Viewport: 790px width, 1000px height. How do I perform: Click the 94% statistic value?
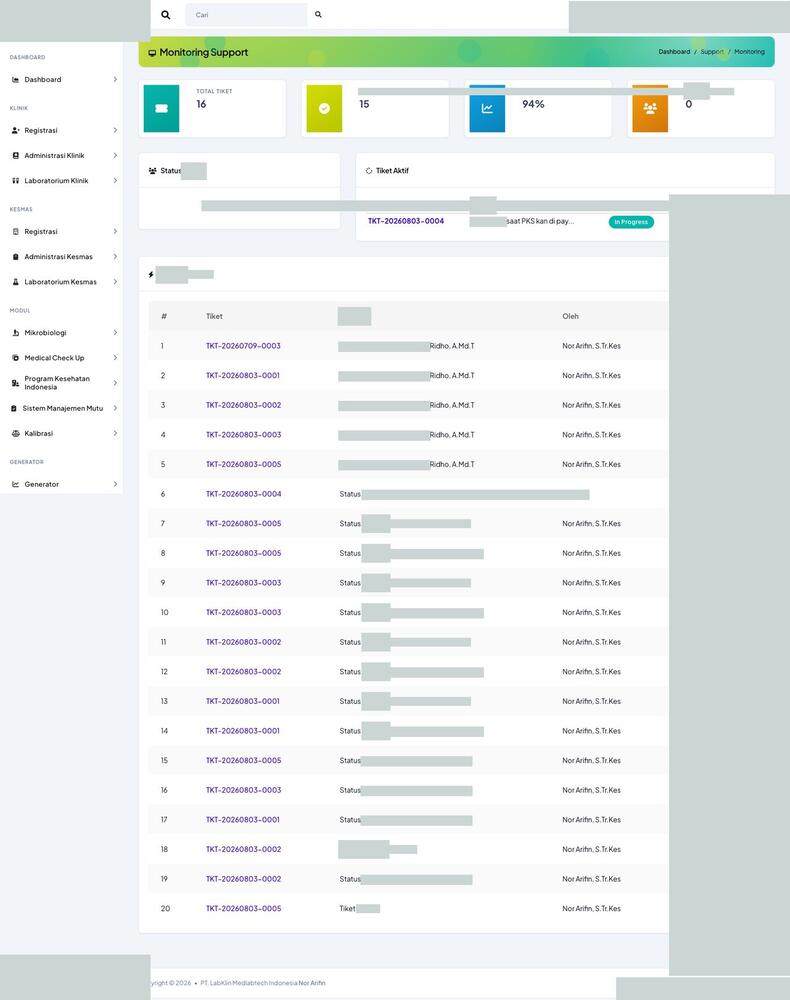point(533,104)
